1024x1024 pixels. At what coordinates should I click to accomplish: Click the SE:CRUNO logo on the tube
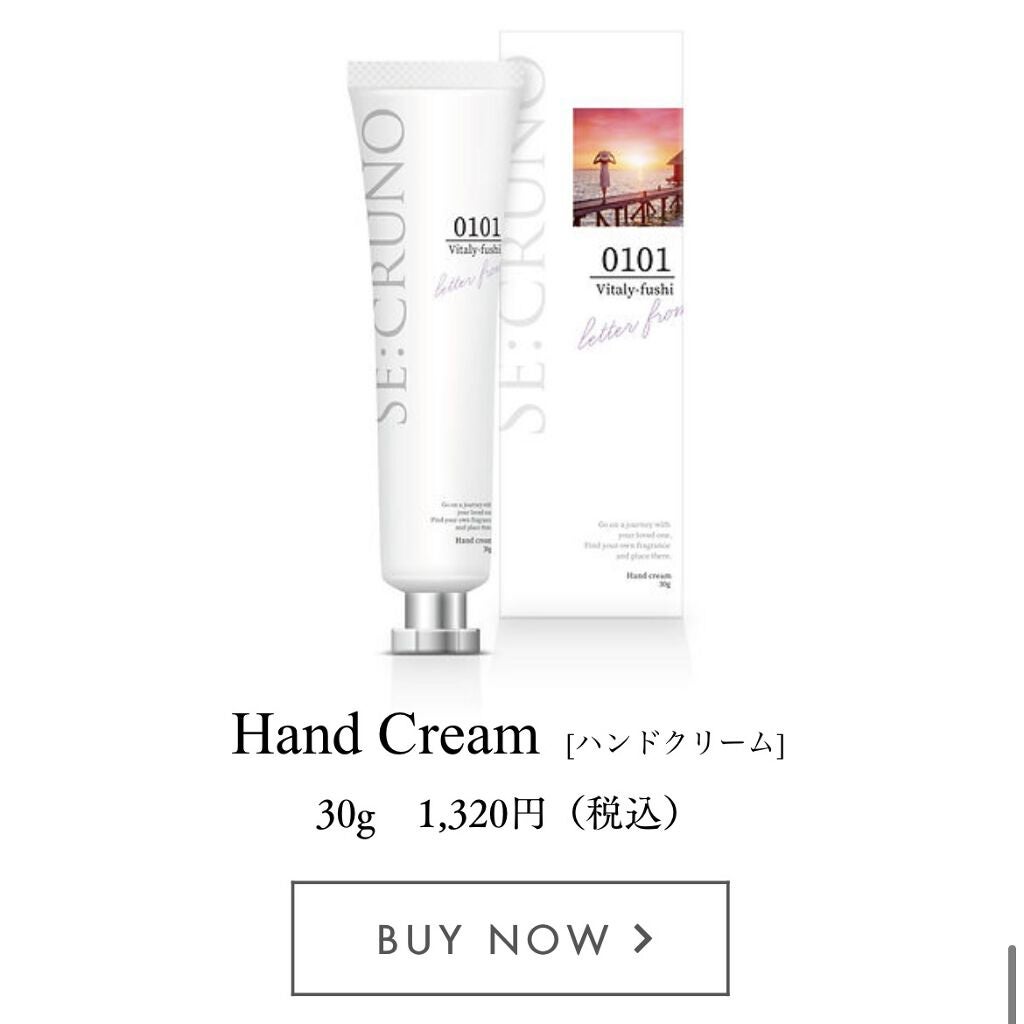point(390,268)
